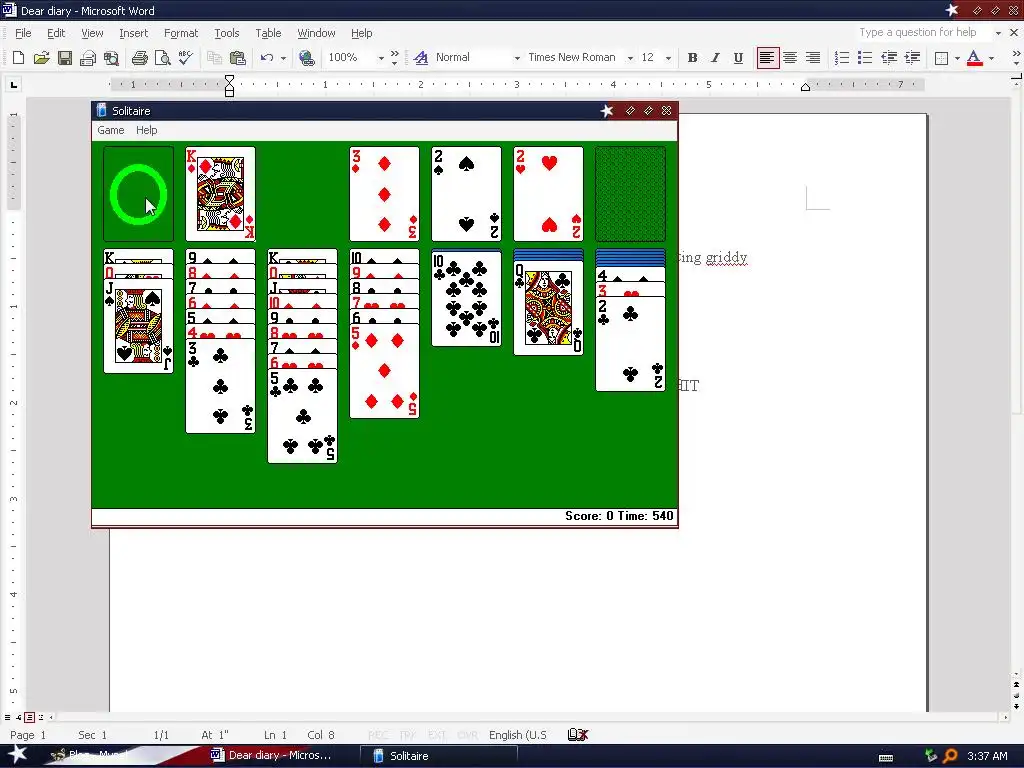The image size is (1024, 768).
Task: Click the Print icon in Word toolbar
Action: [x=139, y=58]
